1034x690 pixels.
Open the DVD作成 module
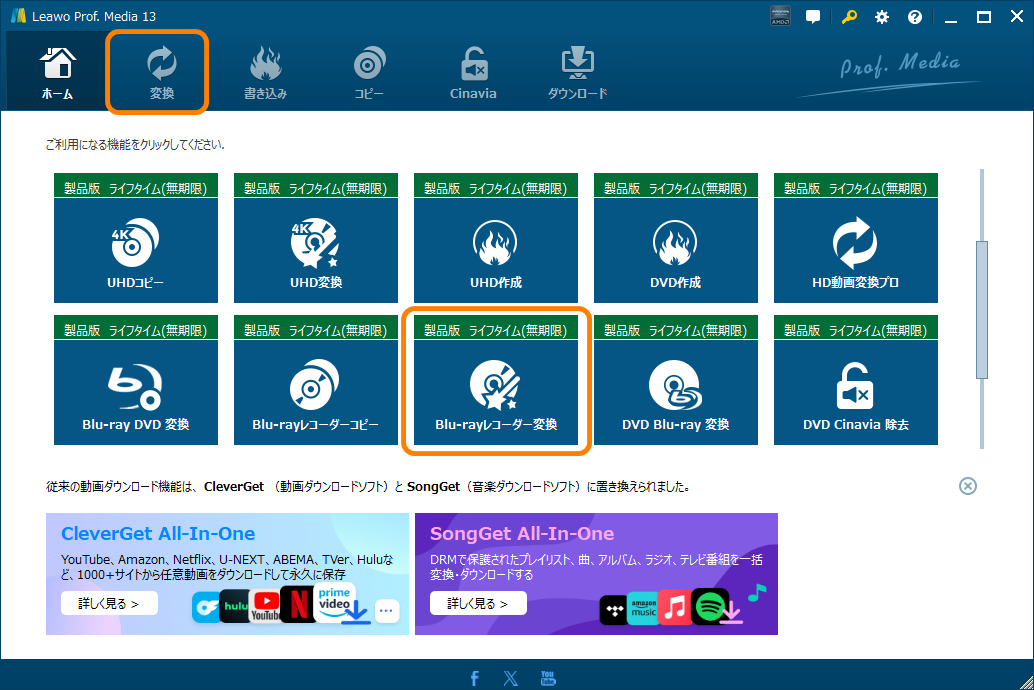(x=676, y=250)
